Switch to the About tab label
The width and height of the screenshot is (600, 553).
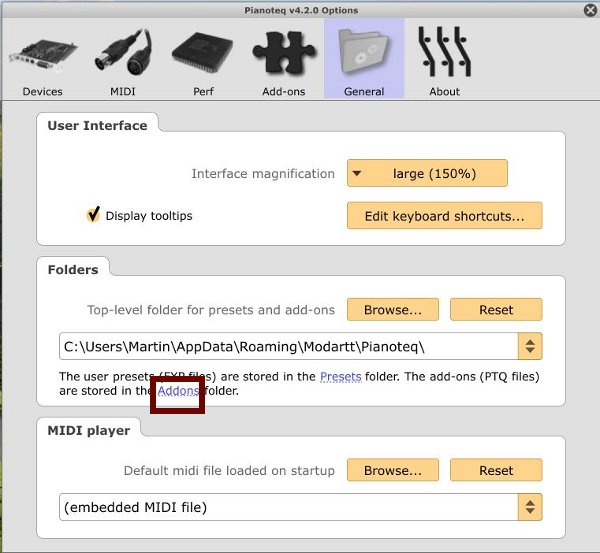click(444, 92)
